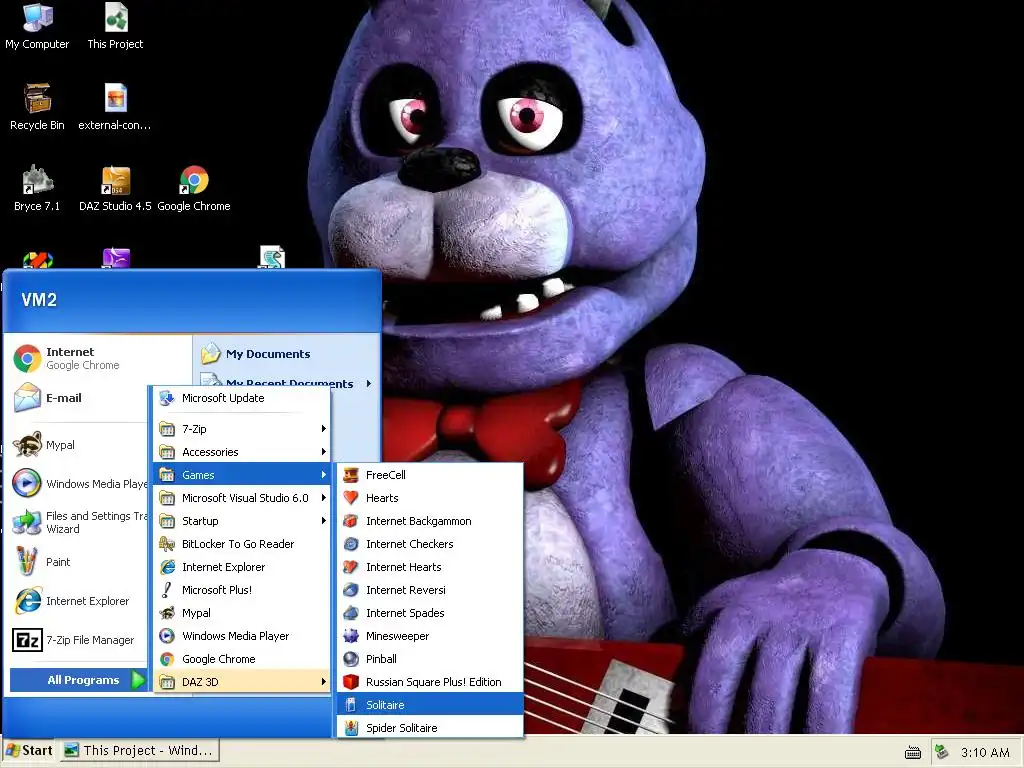Screen dimensions: 1024x768
Task: Expand Microsoft Visual Studio 6.0 folder
Action: [x=242, y=498]
